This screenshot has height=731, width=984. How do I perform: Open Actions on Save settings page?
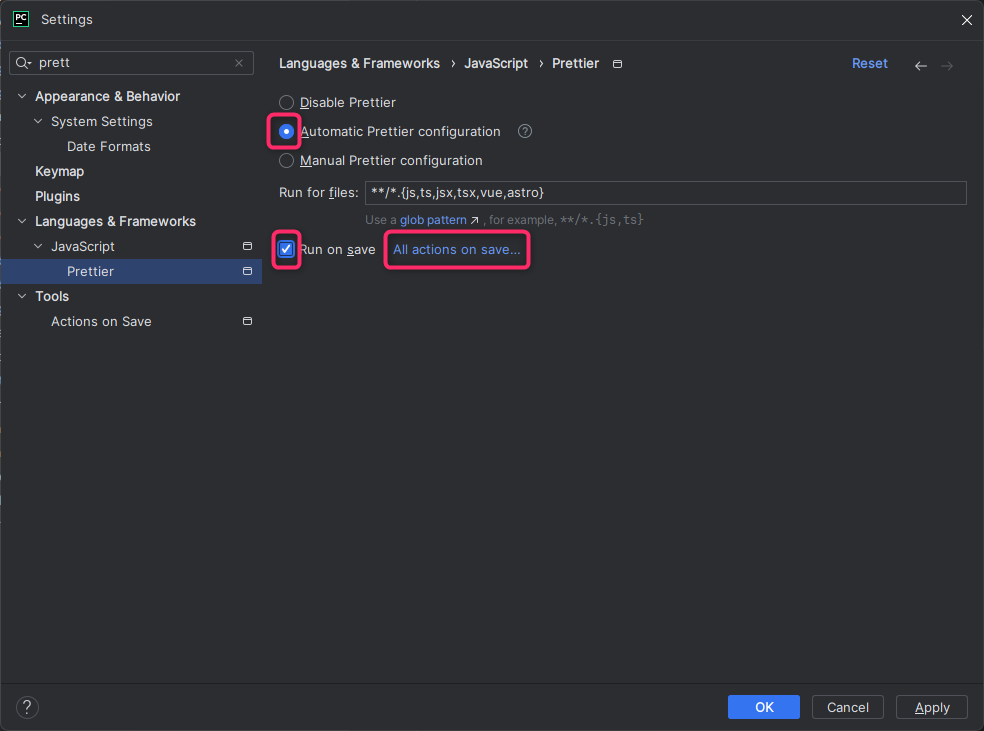101,321
